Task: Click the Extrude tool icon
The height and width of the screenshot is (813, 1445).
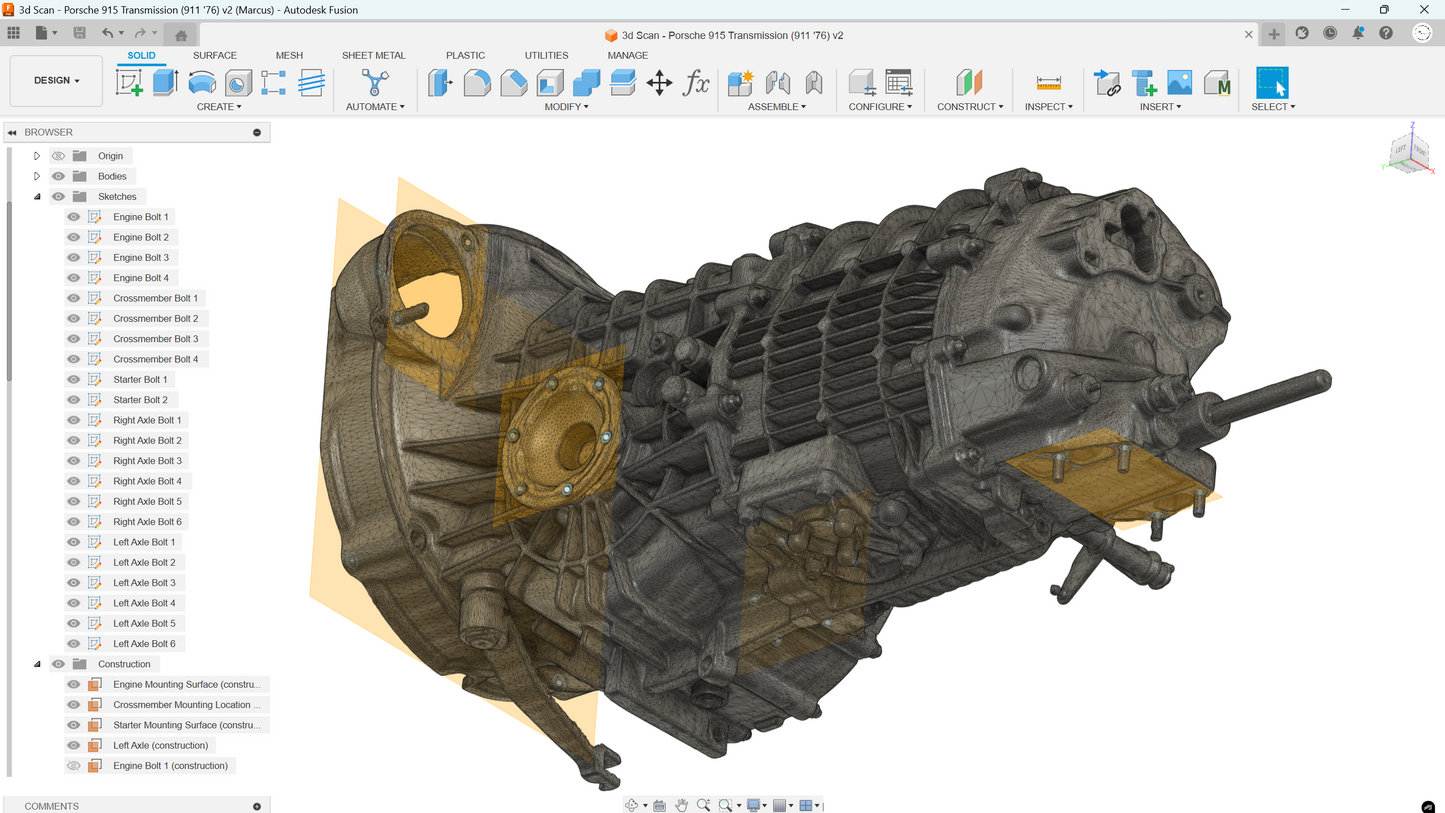Action: tap(165, 83)
